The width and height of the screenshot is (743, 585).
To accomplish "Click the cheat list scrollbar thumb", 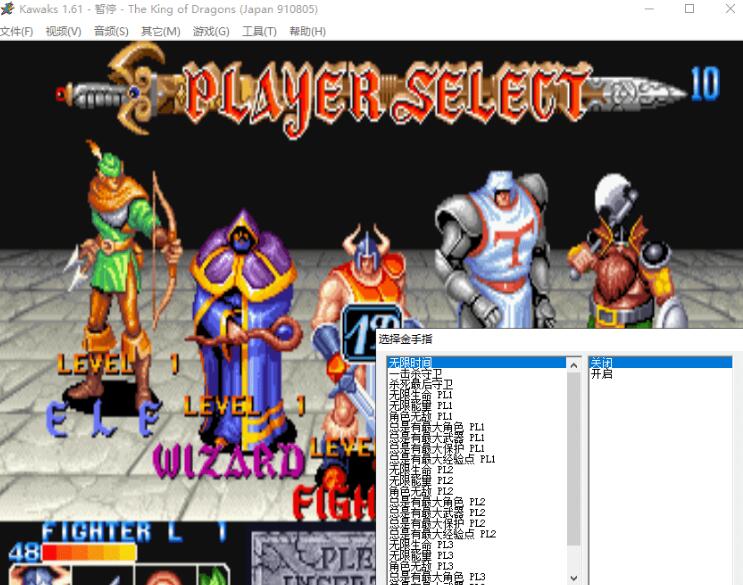I will click(x=573, y=458).
